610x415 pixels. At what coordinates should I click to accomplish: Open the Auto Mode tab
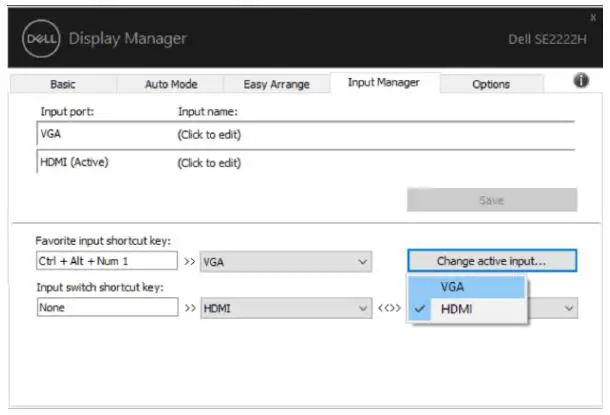[x=171, y=84]
